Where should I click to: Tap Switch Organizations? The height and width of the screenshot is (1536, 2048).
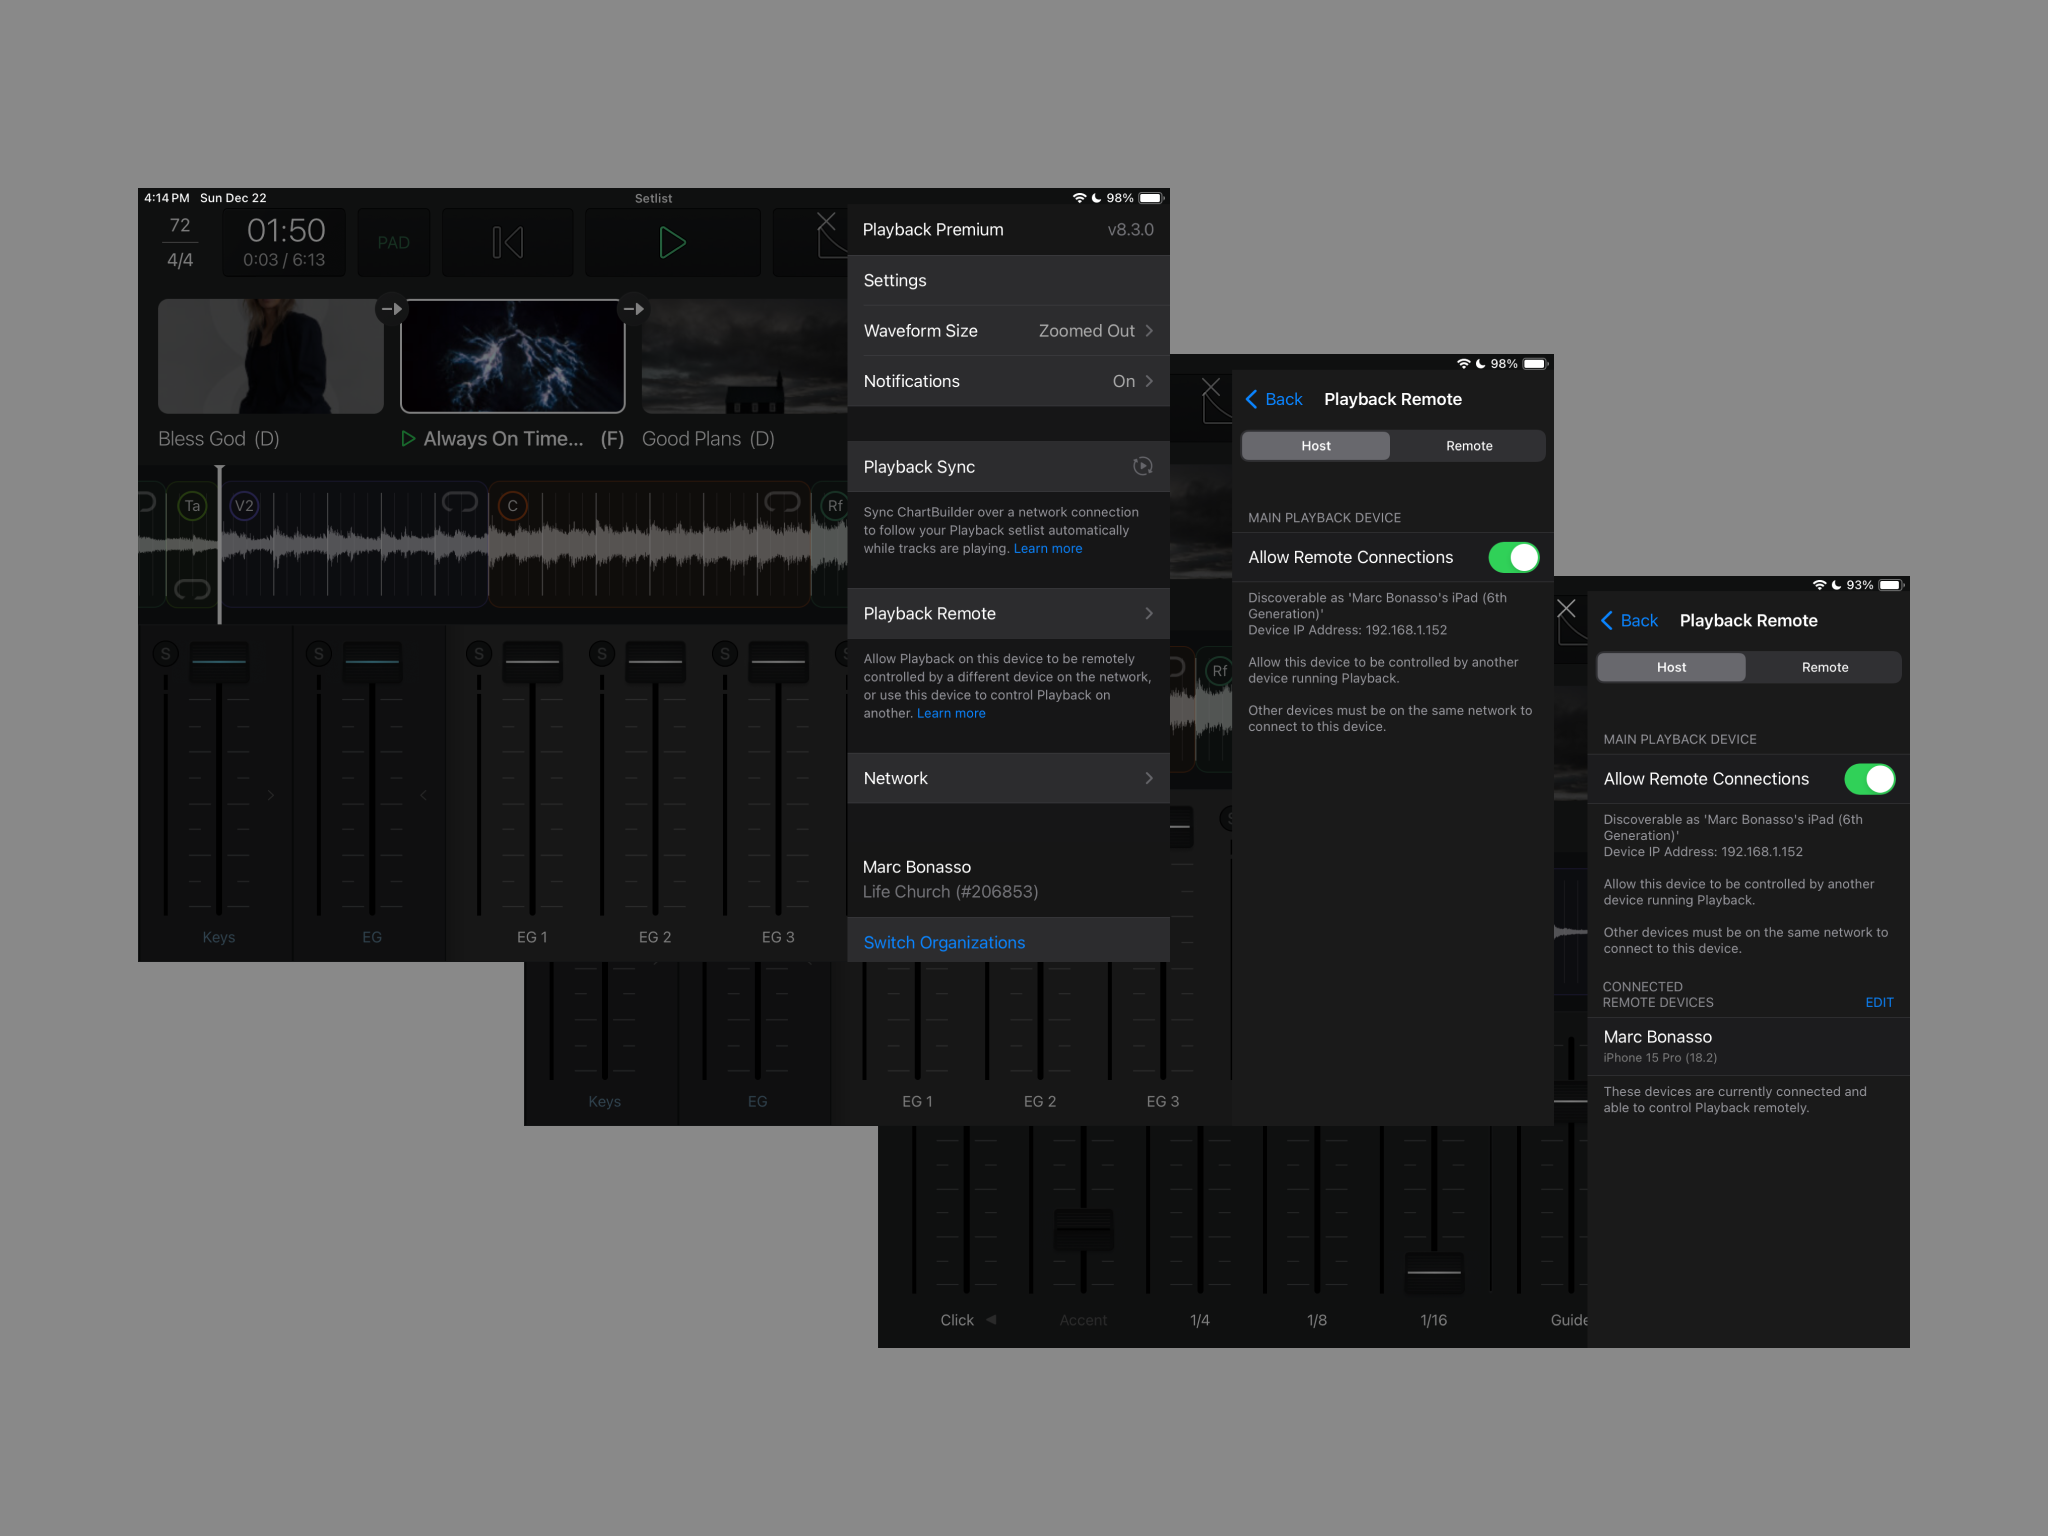tap(943, 941)
